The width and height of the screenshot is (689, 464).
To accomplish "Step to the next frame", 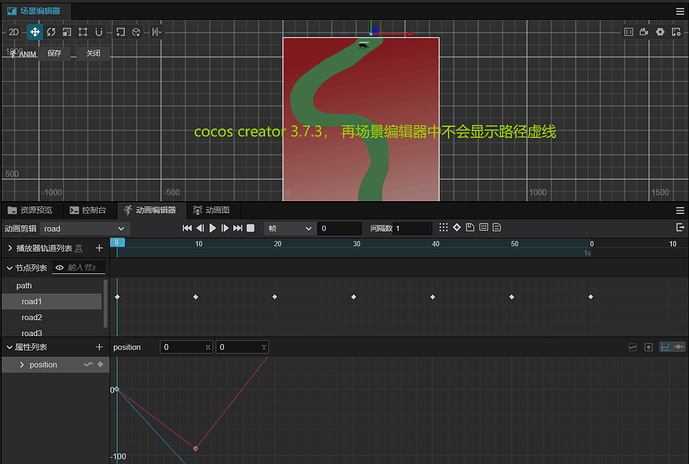I will pos(225,228).
